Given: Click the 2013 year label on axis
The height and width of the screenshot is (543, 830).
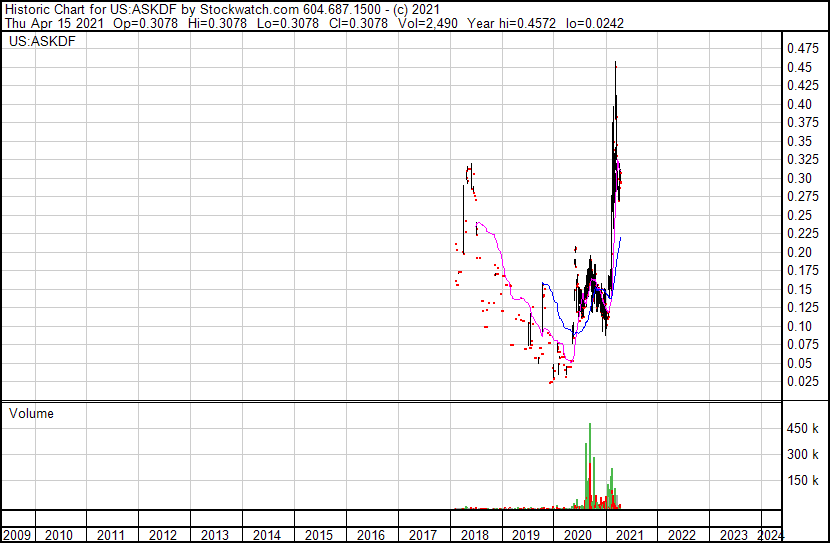Looking at the screenshot, I should click(x=214, y=535).
